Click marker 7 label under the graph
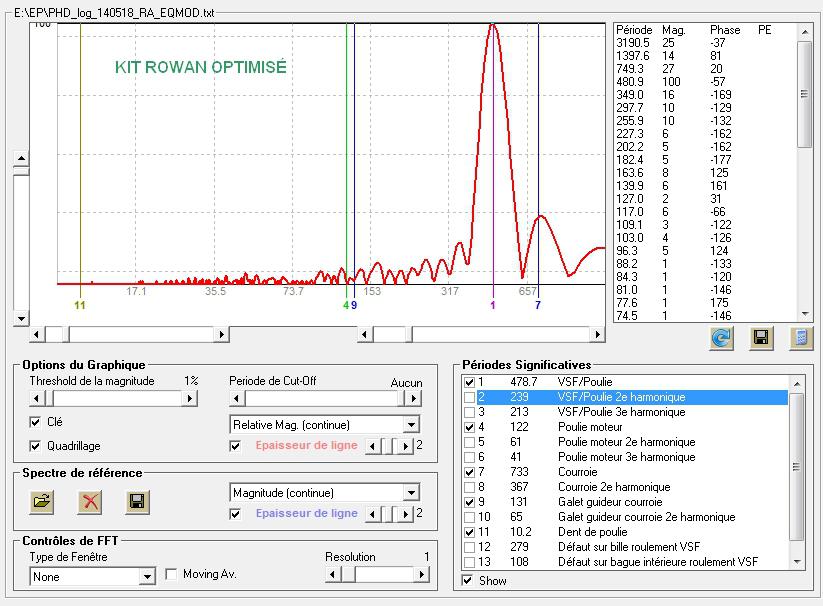 click(538, 305)
